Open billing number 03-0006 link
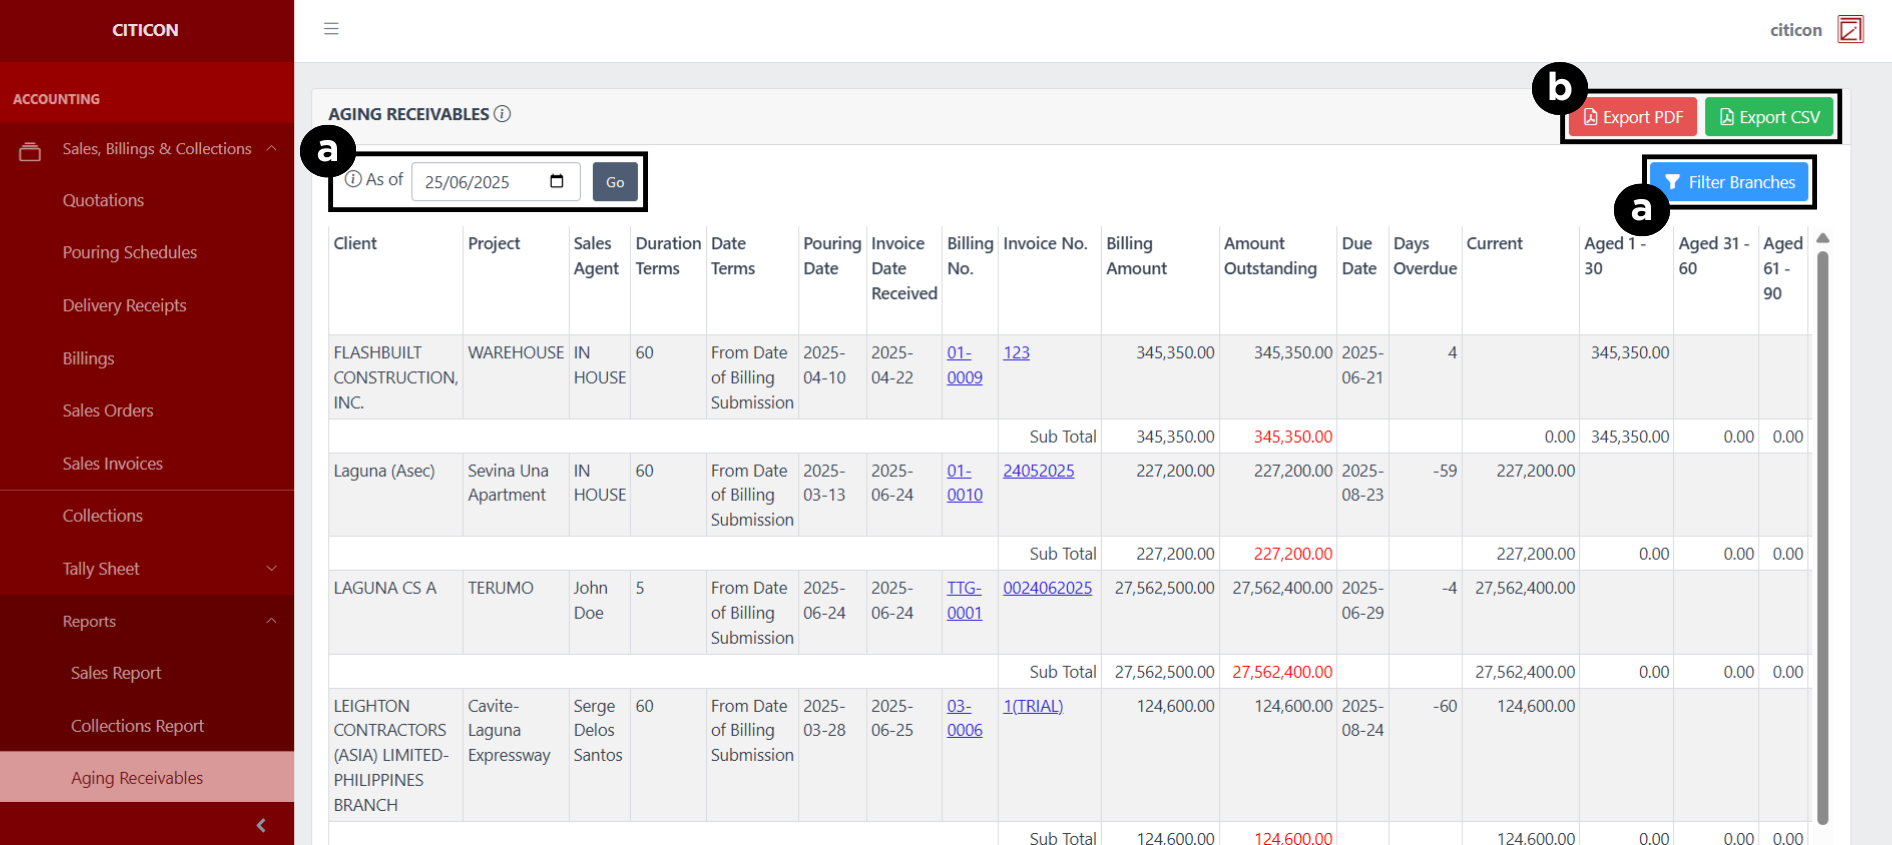The width and height of the screenshot is (1892, 845). click(964, 718)
